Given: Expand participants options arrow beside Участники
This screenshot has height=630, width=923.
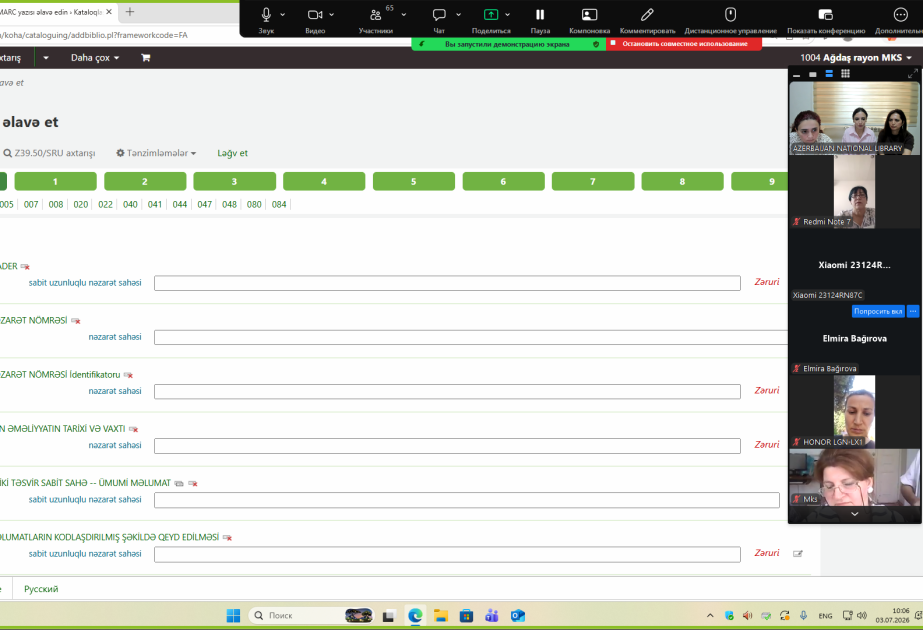Looking at the screenshot, I should click(404, 15).
